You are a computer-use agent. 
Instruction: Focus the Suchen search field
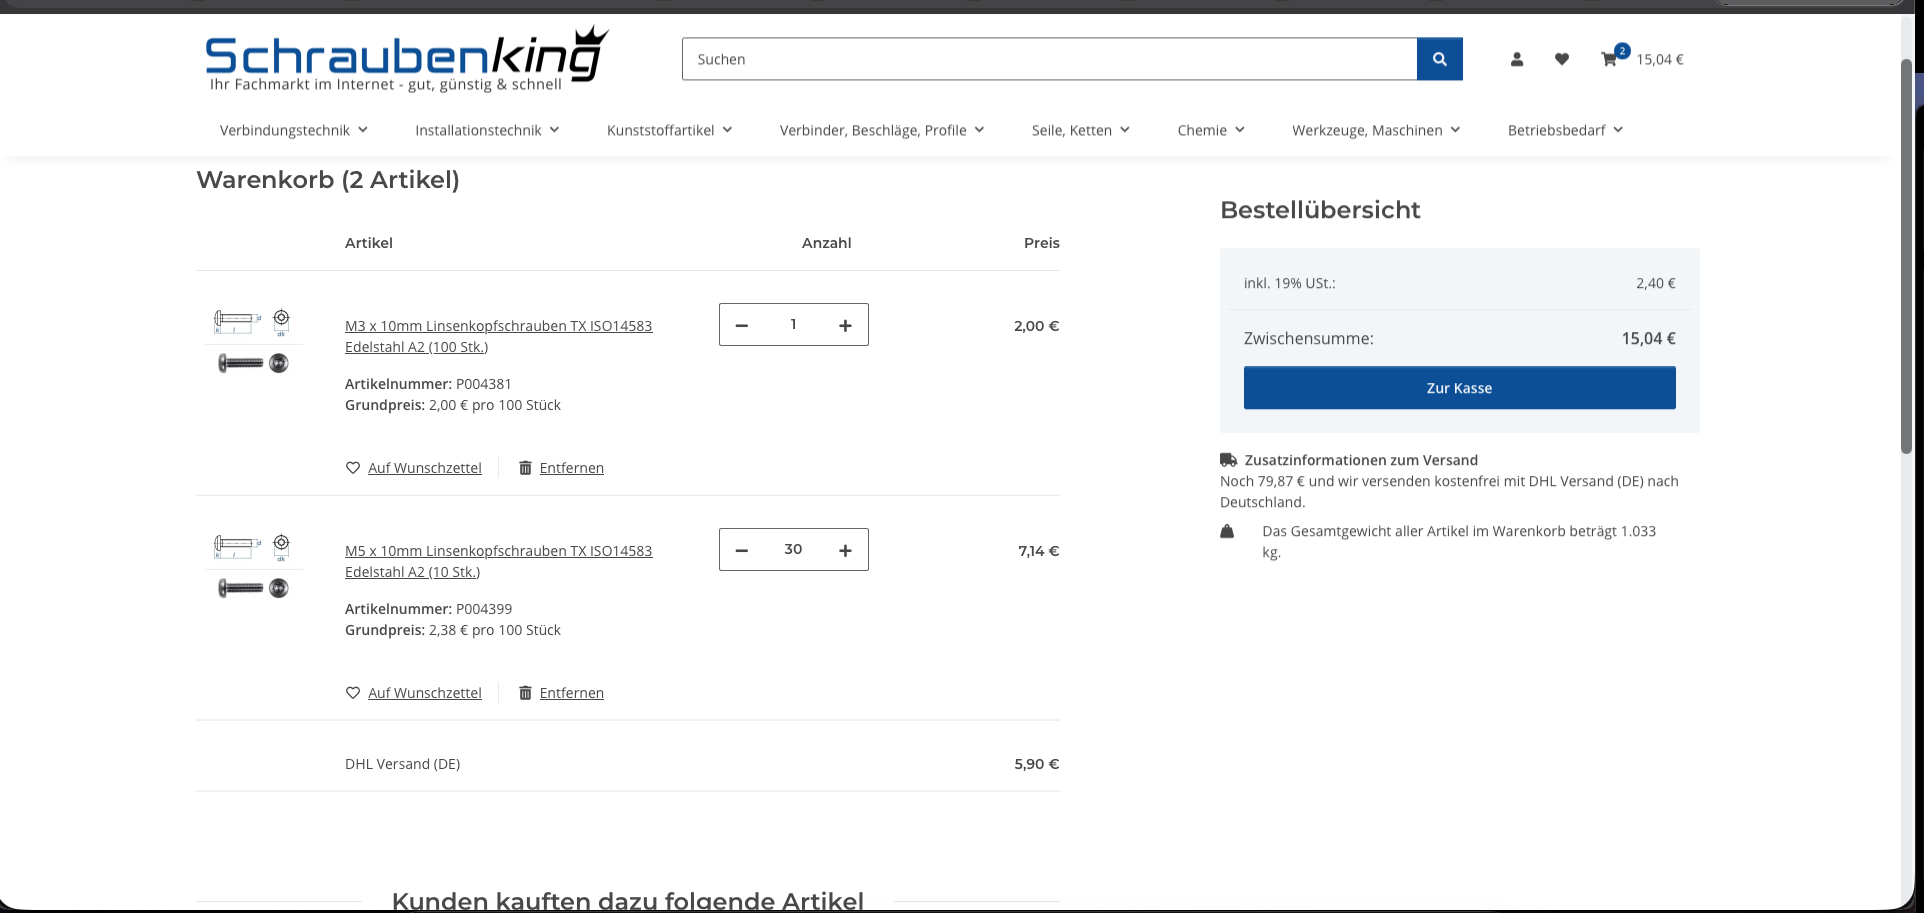(x=1048, y=59)
